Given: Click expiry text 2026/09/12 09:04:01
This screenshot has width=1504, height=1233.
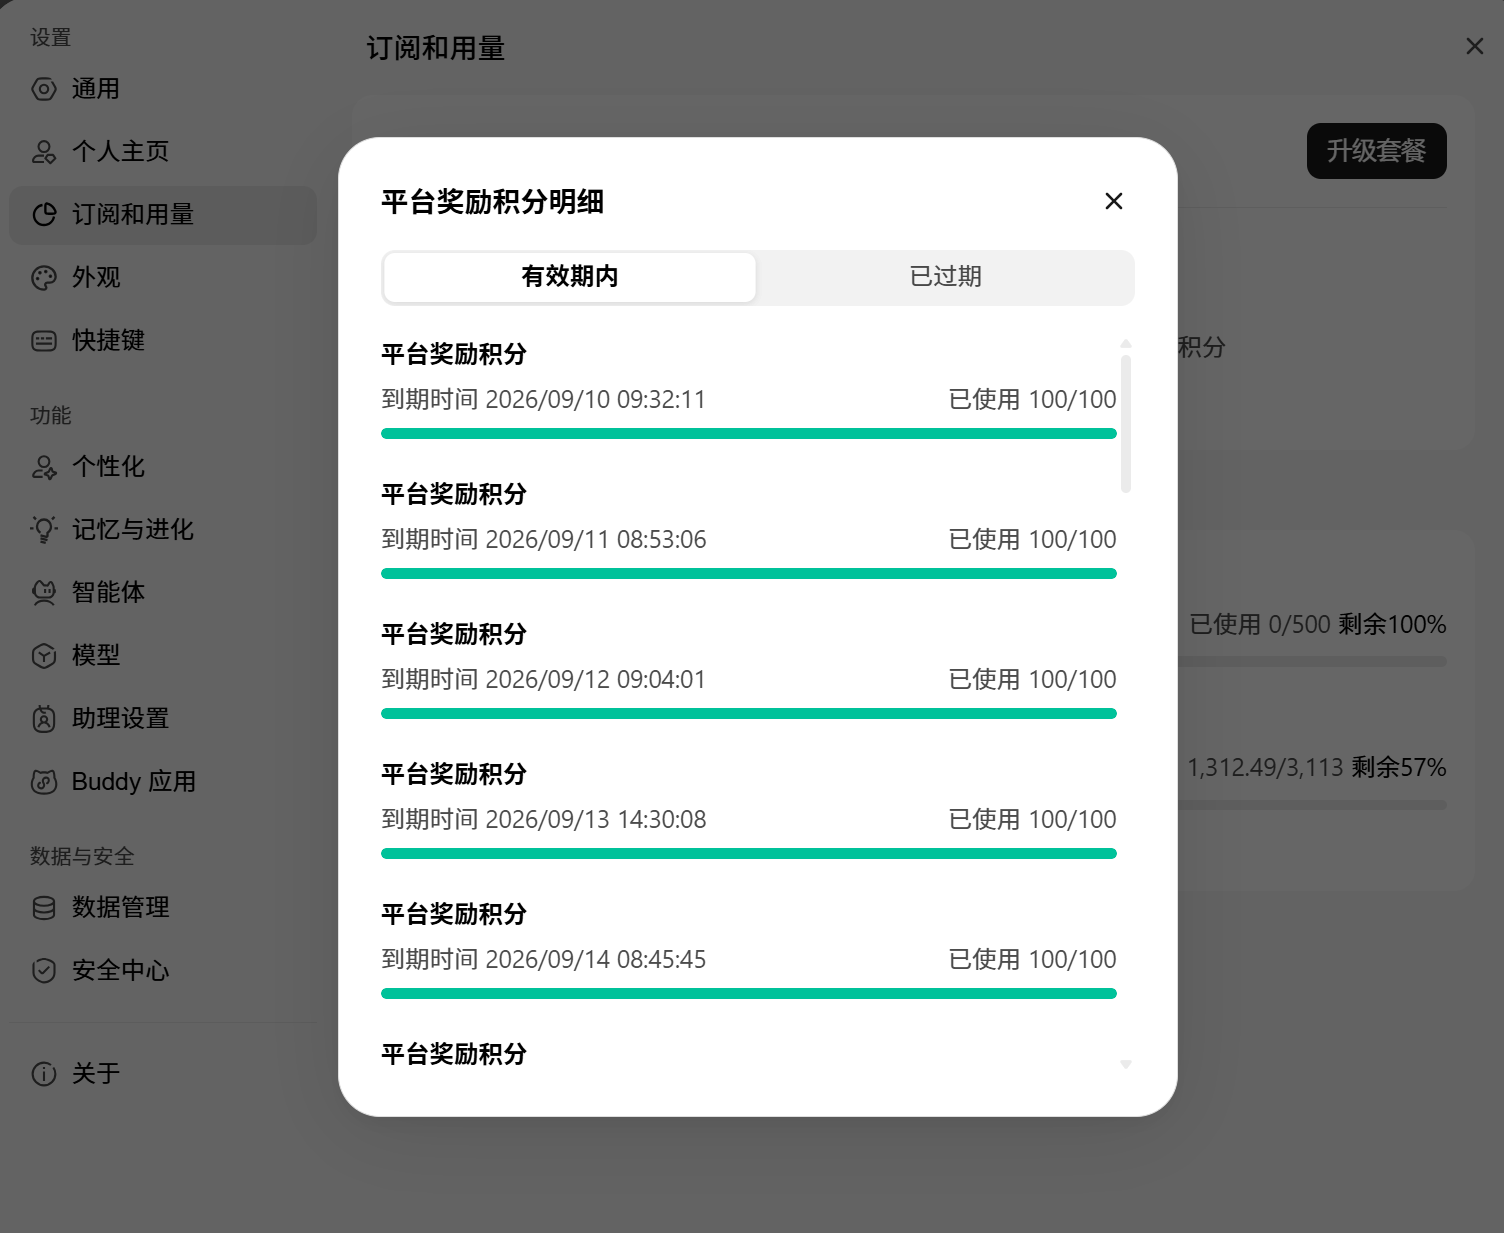Looking at the screenshot, I should (x=544, y=680).
